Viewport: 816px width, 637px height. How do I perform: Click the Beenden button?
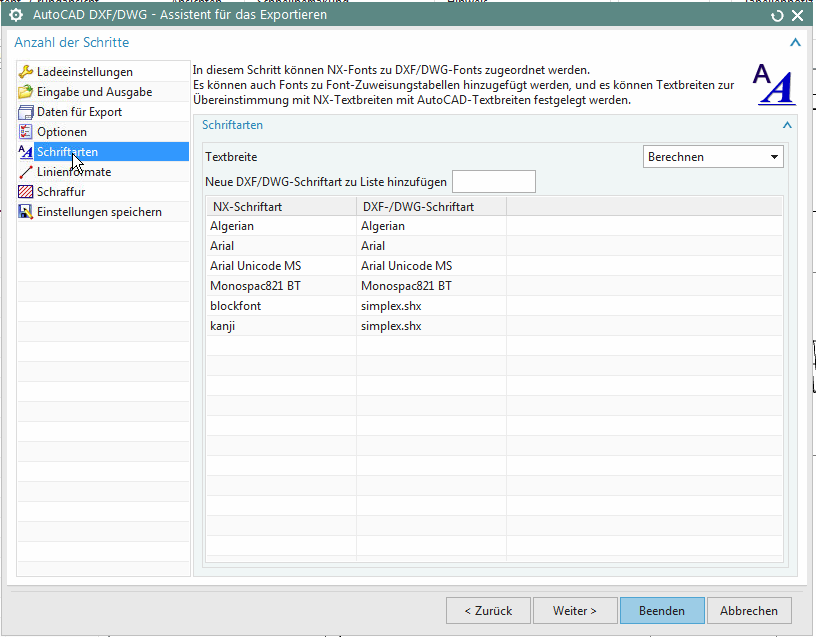coord(662,610)
